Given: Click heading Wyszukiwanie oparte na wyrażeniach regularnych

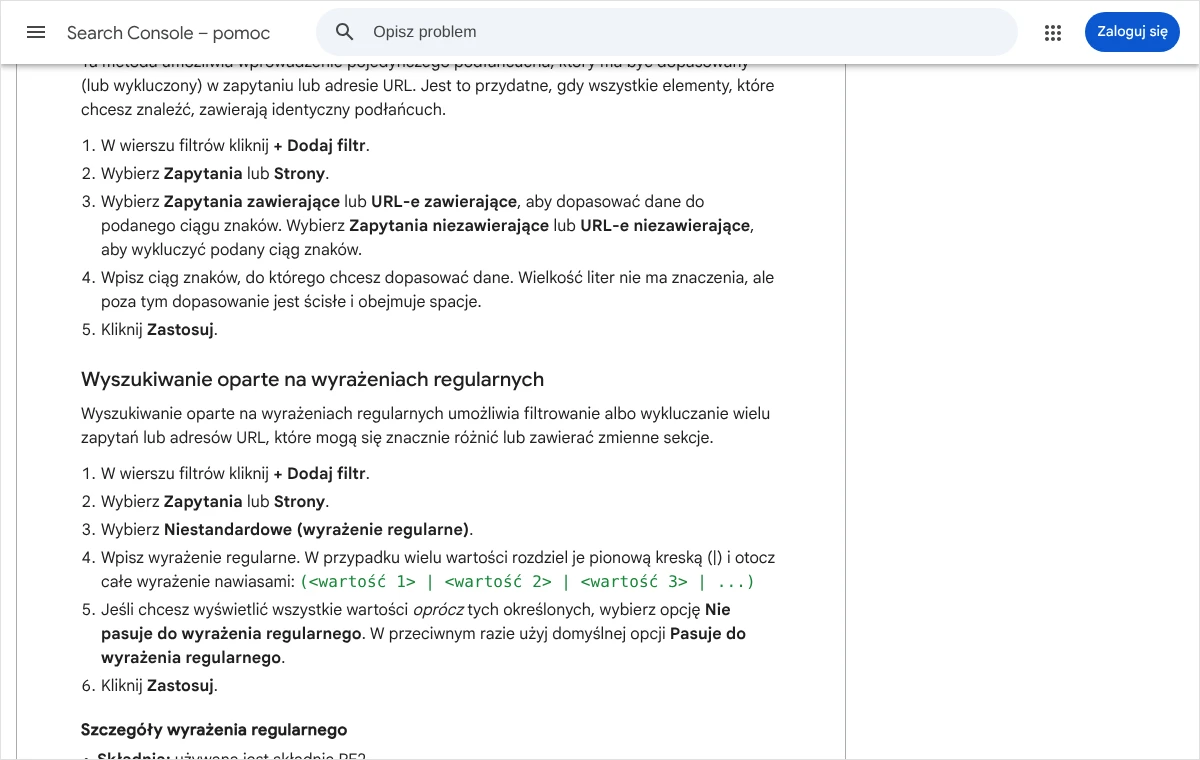Looking at the screenshot, I should [312, 379].
